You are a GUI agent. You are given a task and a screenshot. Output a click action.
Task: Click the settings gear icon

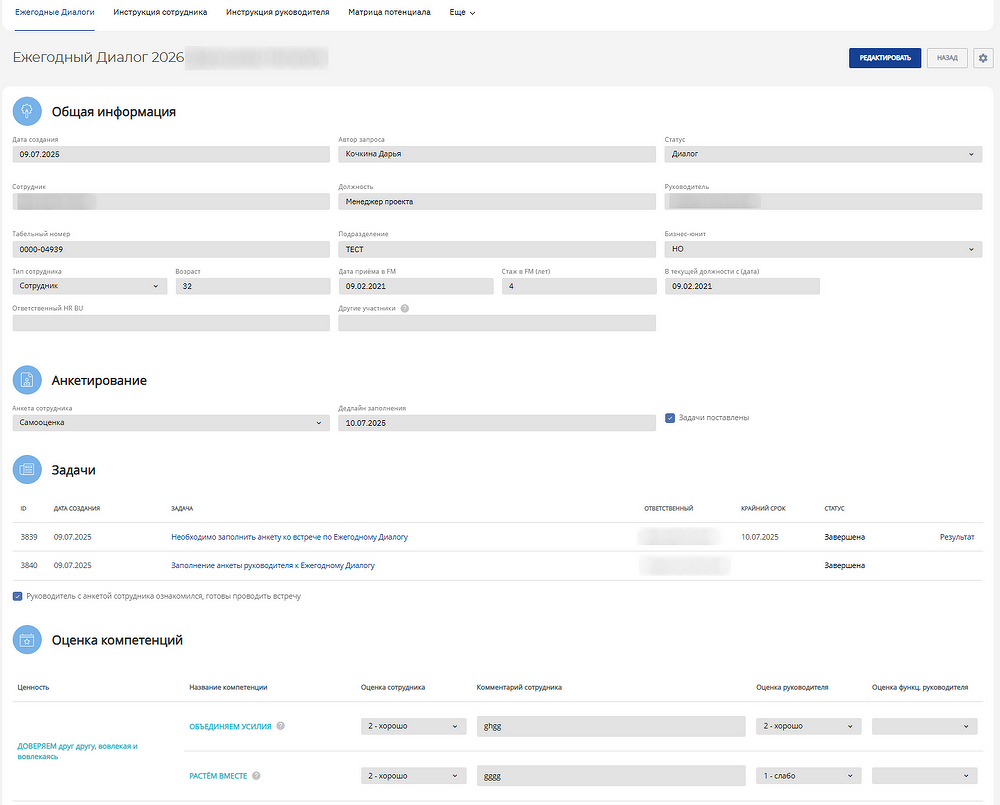pos(983,58)
